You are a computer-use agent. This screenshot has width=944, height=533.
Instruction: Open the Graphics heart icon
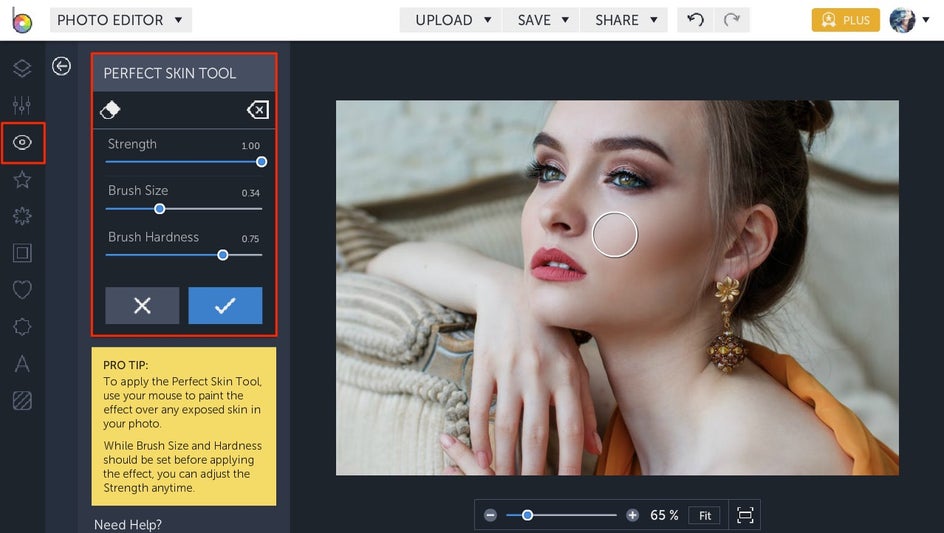pyautogui.click(x=22, y=290)
